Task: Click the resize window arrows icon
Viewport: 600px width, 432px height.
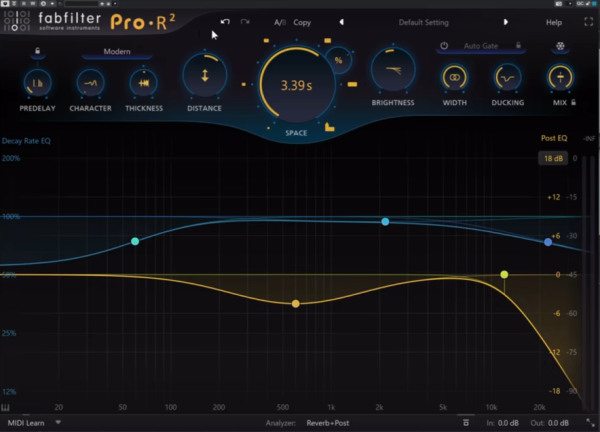Action: pos(590,422)
